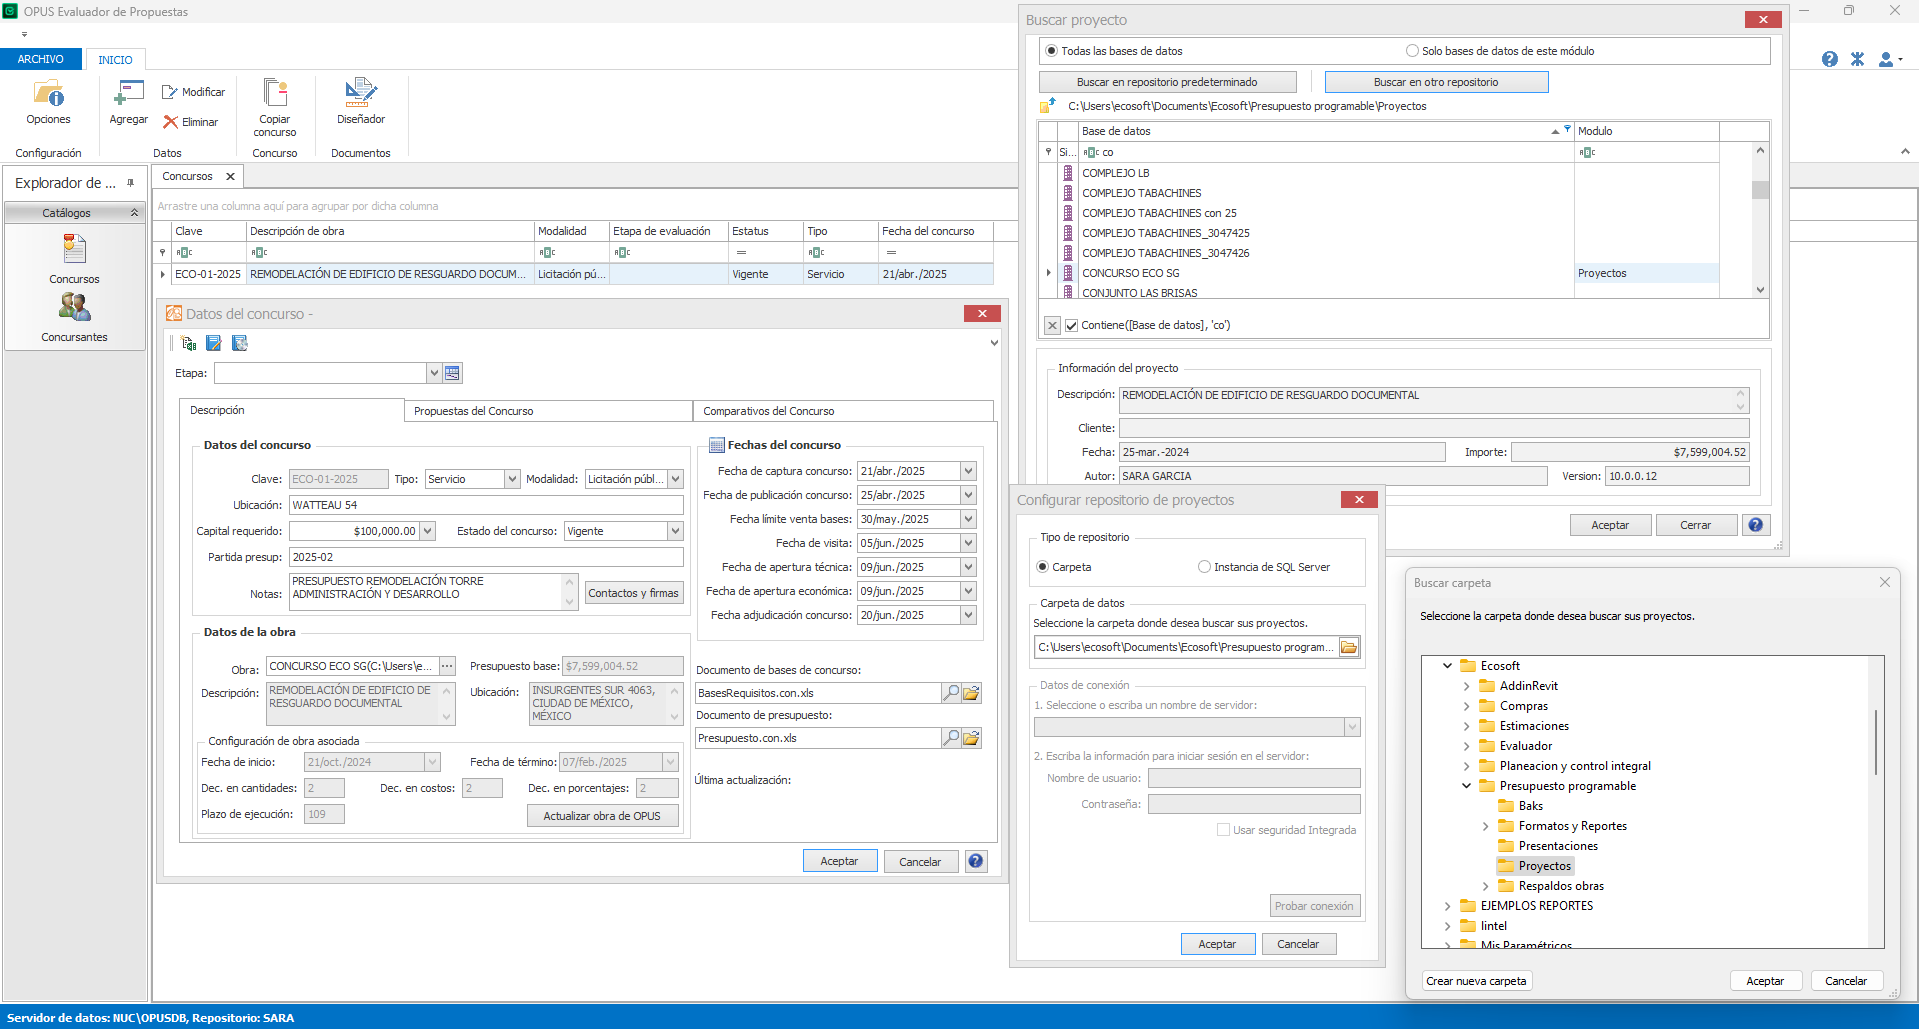
Task: Select Solo bases de datos de este módulo
Action: (1412, 51)
